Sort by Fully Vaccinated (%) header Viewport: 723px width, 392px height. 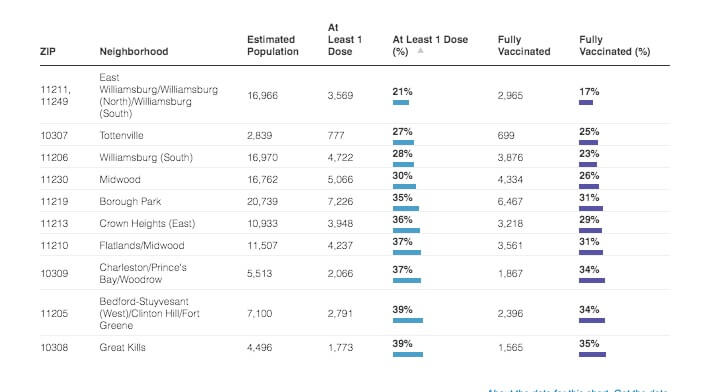coord(614,45)
